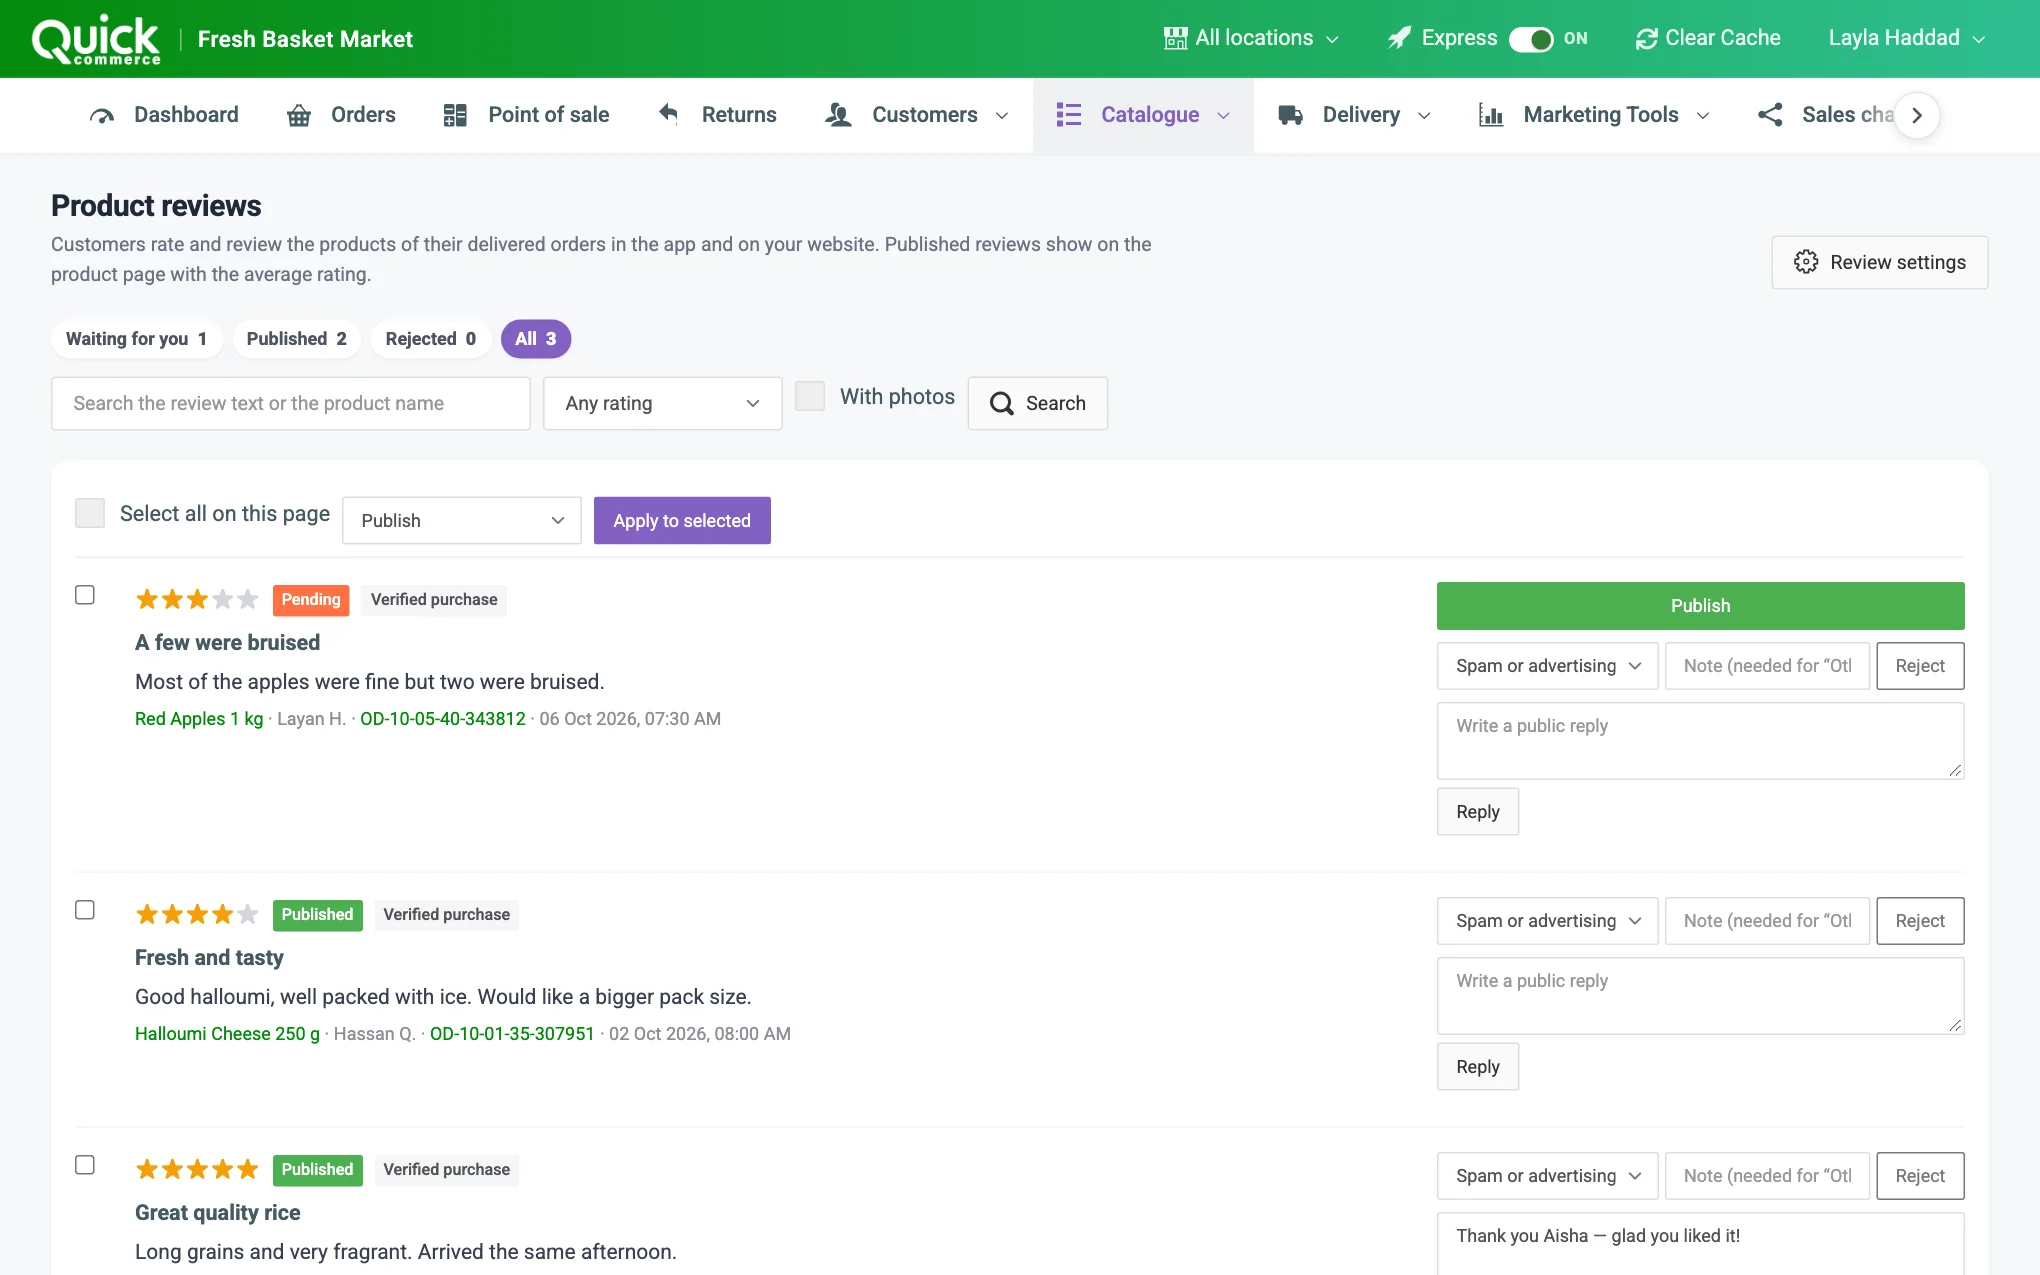Open the bulk action Publish dropdown
Image resolution: width=2040 pixels, height=1275 pixels.
(x=462, y=521)
